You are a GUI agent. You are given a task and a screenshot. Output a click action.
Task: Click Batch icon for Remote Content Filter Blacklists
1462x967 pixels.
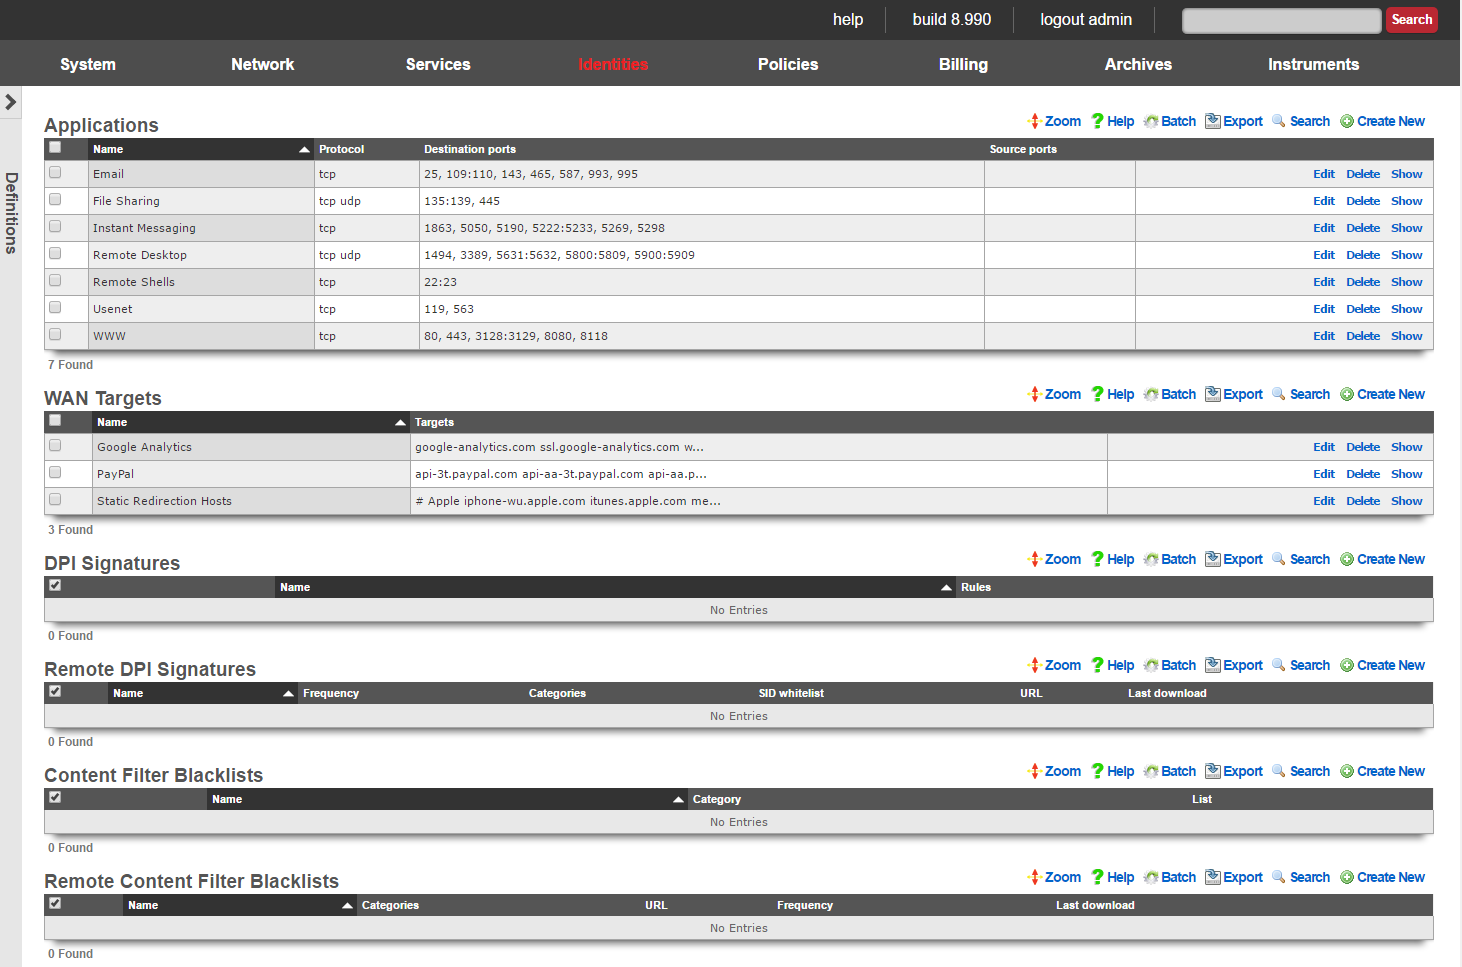click(1151, 877)
